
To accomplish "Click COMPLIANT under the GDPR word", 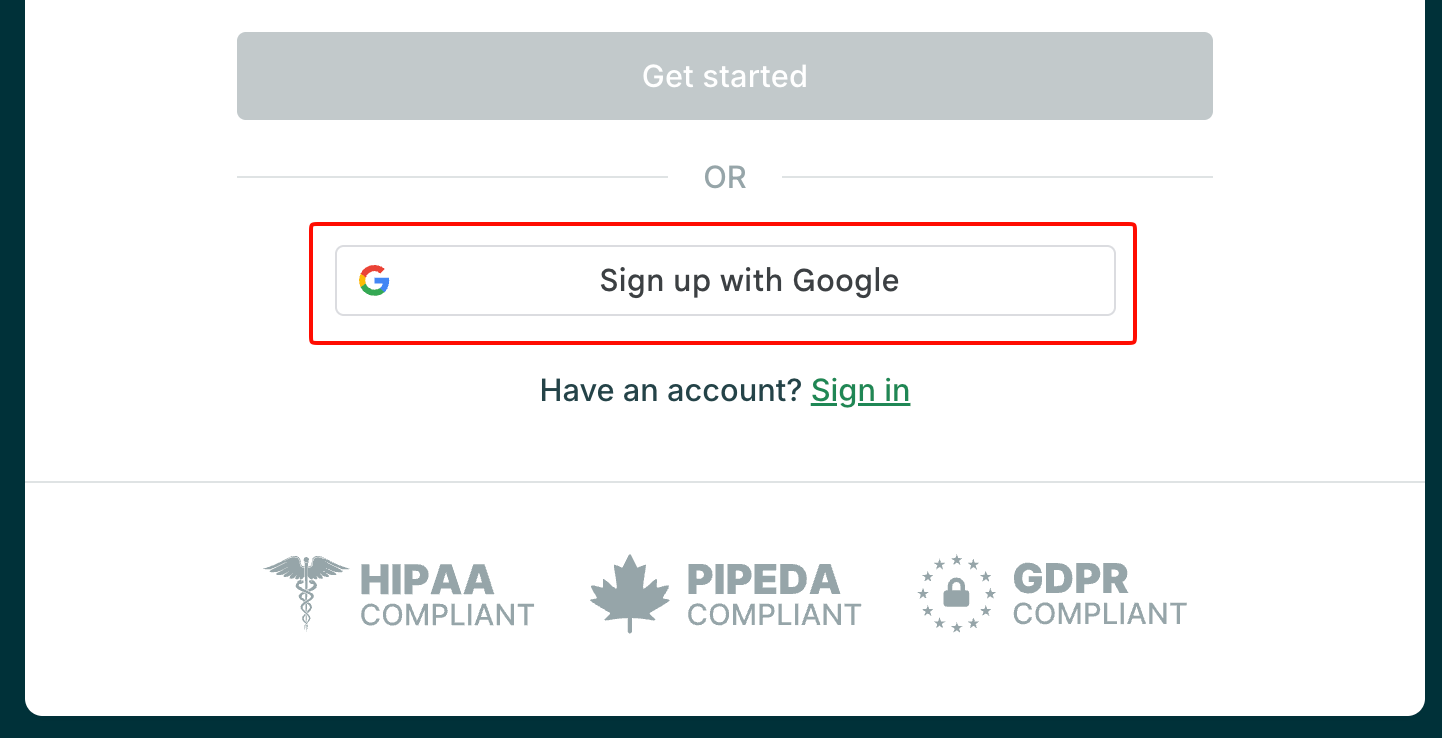I will [x=1099, y=613].
